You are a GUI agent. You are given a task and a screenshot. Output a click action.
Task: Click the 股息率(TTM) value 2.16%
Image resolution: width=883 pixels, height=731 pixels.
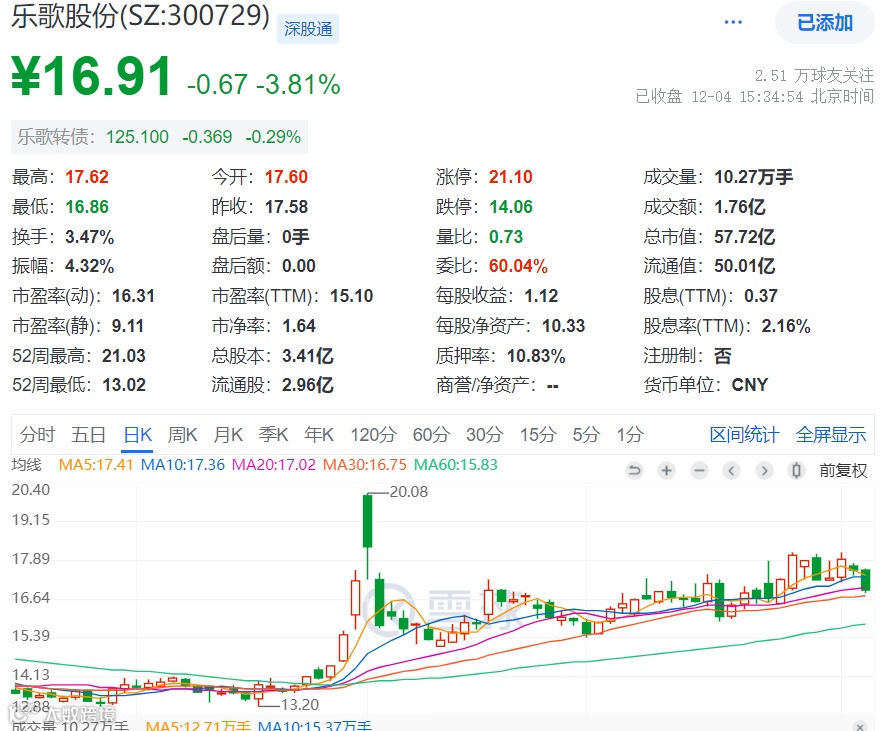(786, 326)
